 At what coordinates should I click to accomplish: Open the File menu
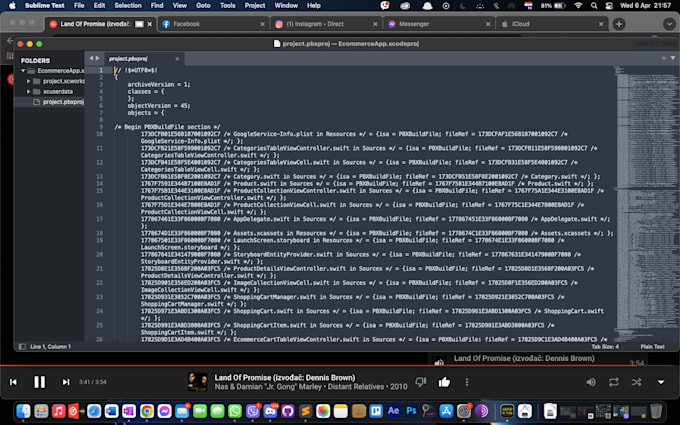(x=79, y=6)
